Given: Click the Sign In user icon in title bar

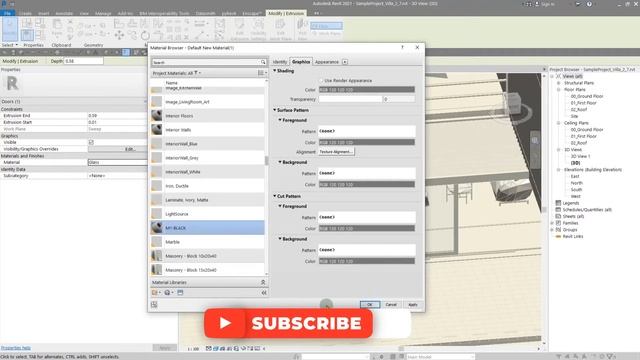Looking at the screenshot, I should pyautogui.click(x=537, y=4).
